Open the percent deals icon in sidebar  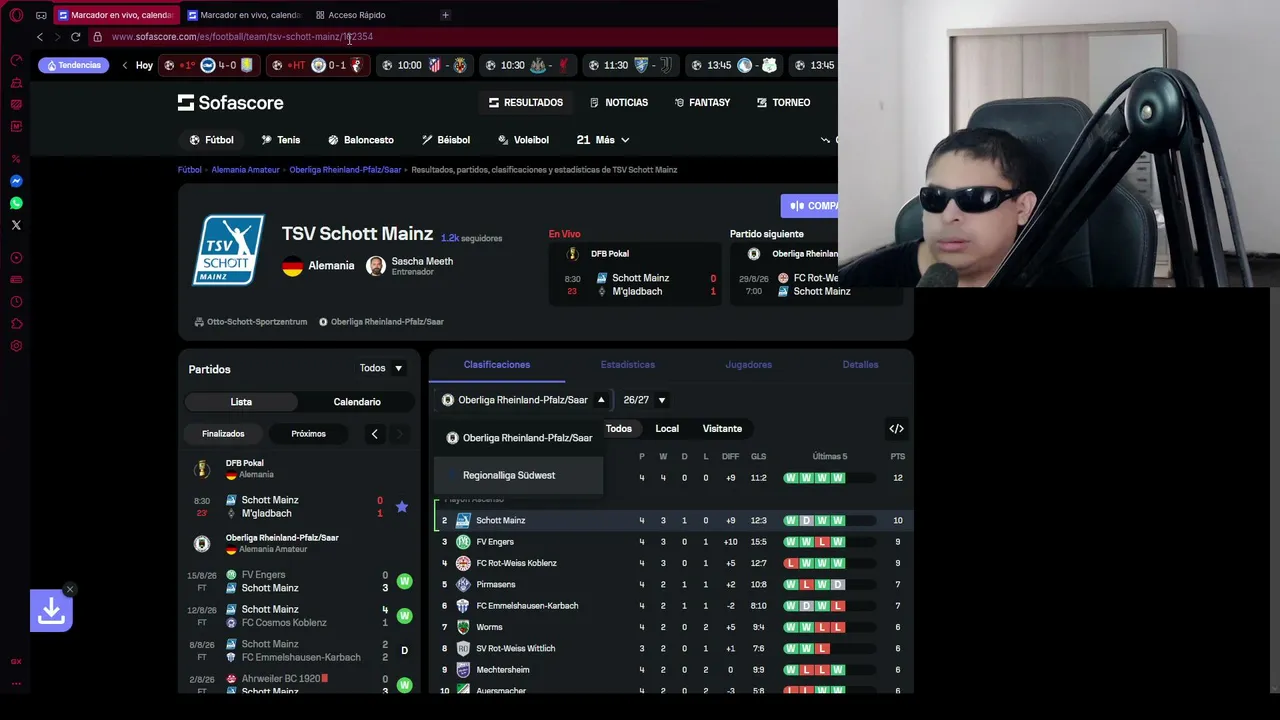(x=16, y=159)
